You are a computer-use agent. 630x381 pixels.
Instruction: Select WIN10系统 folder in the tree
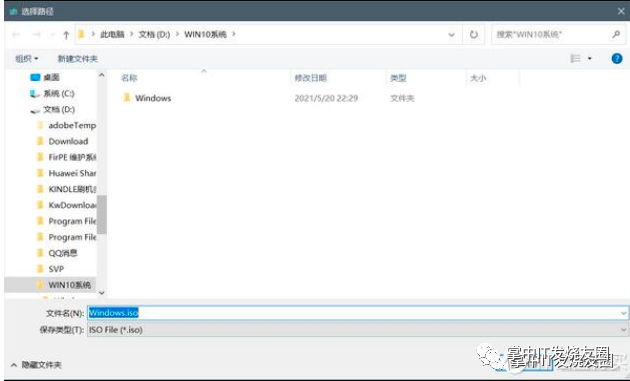pyautogui.click(x=69, y=285)
